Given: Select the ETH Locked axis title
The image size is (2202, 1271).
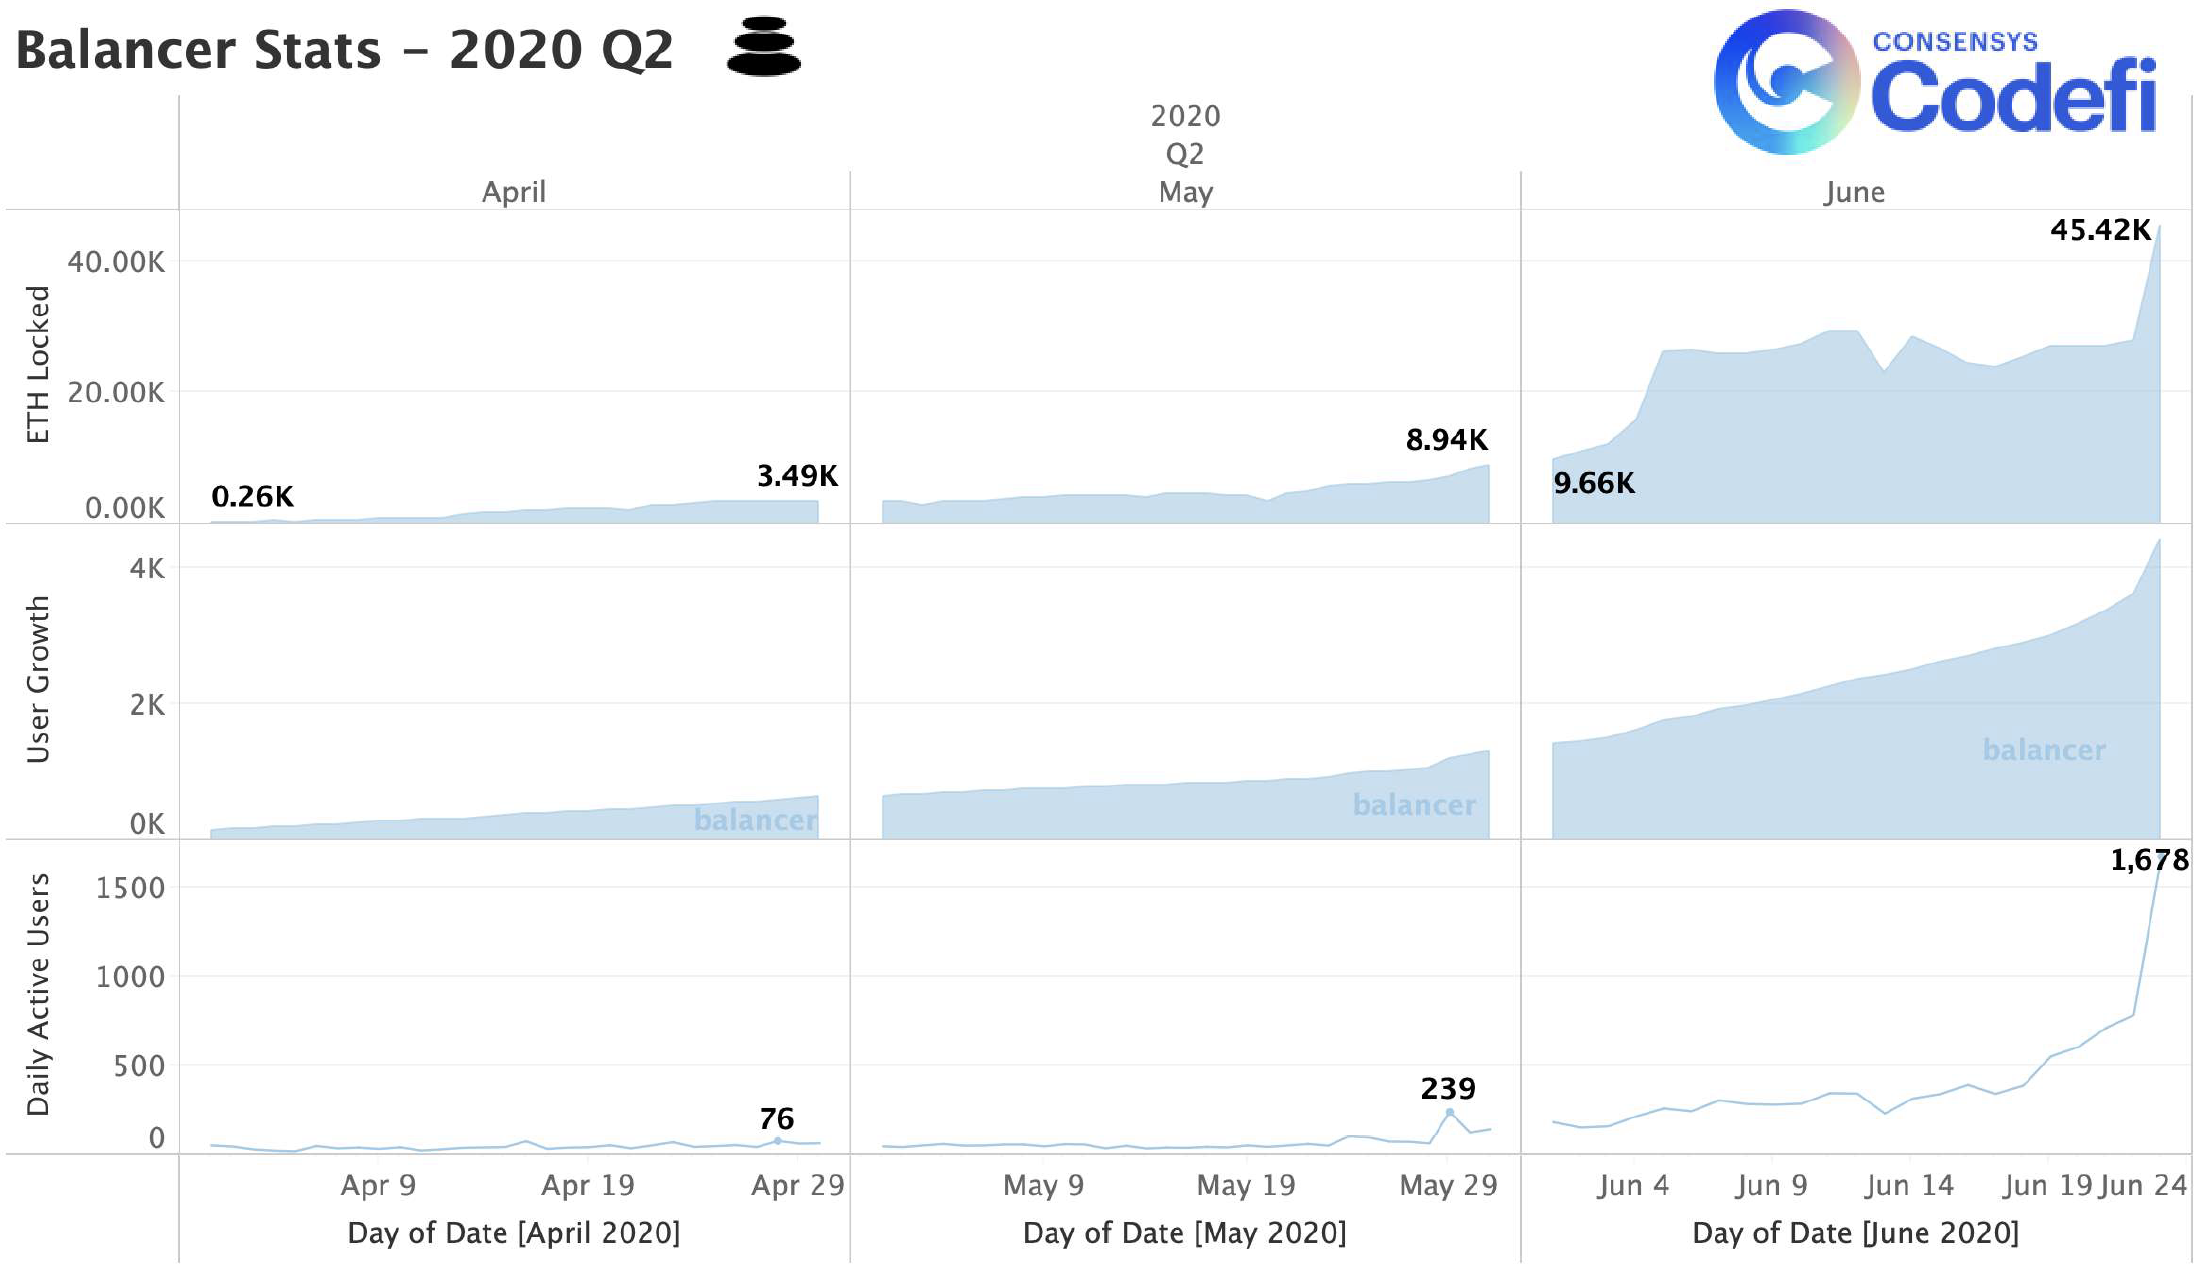Looking at the screenshot, I should coord(38,365).
